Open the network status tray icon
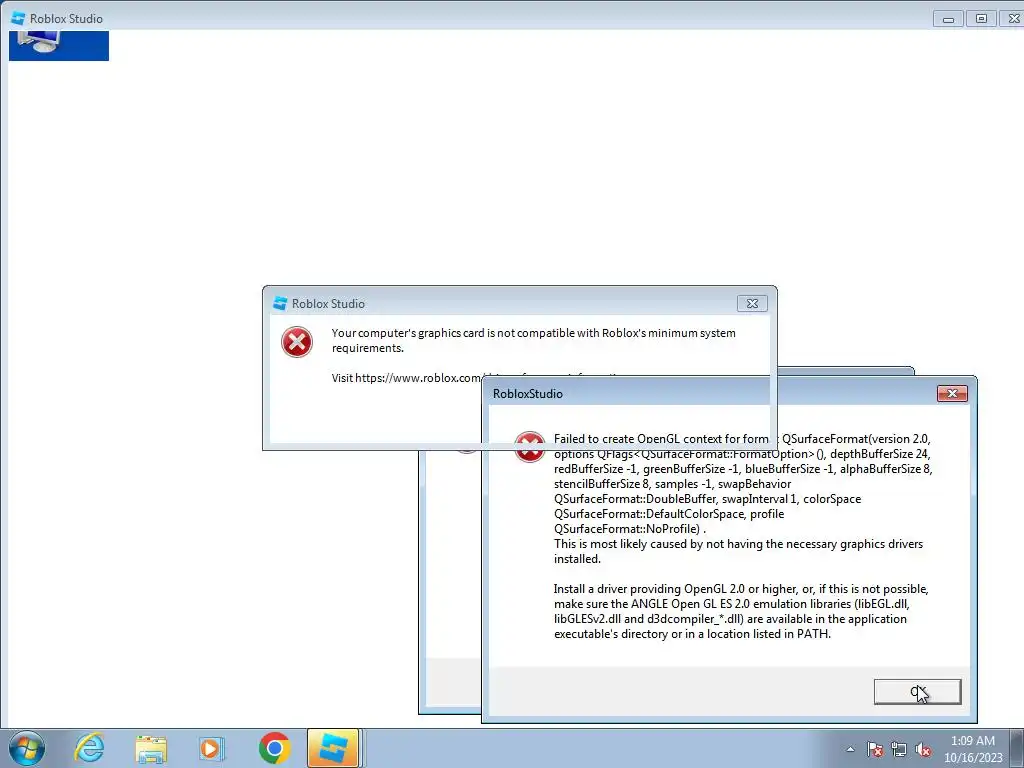 tap(899, 749)
